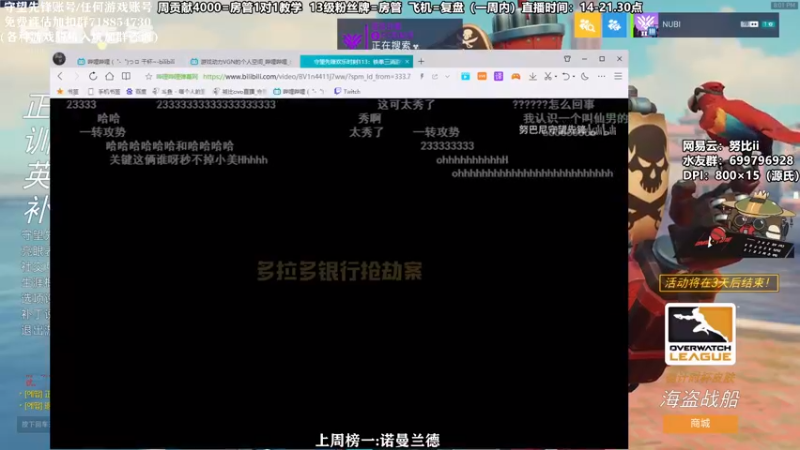Viewport: 800px width, 450px height.
Task: Open a new browser tab with plus
Action: pyautogui.click(x=421, y=61)
